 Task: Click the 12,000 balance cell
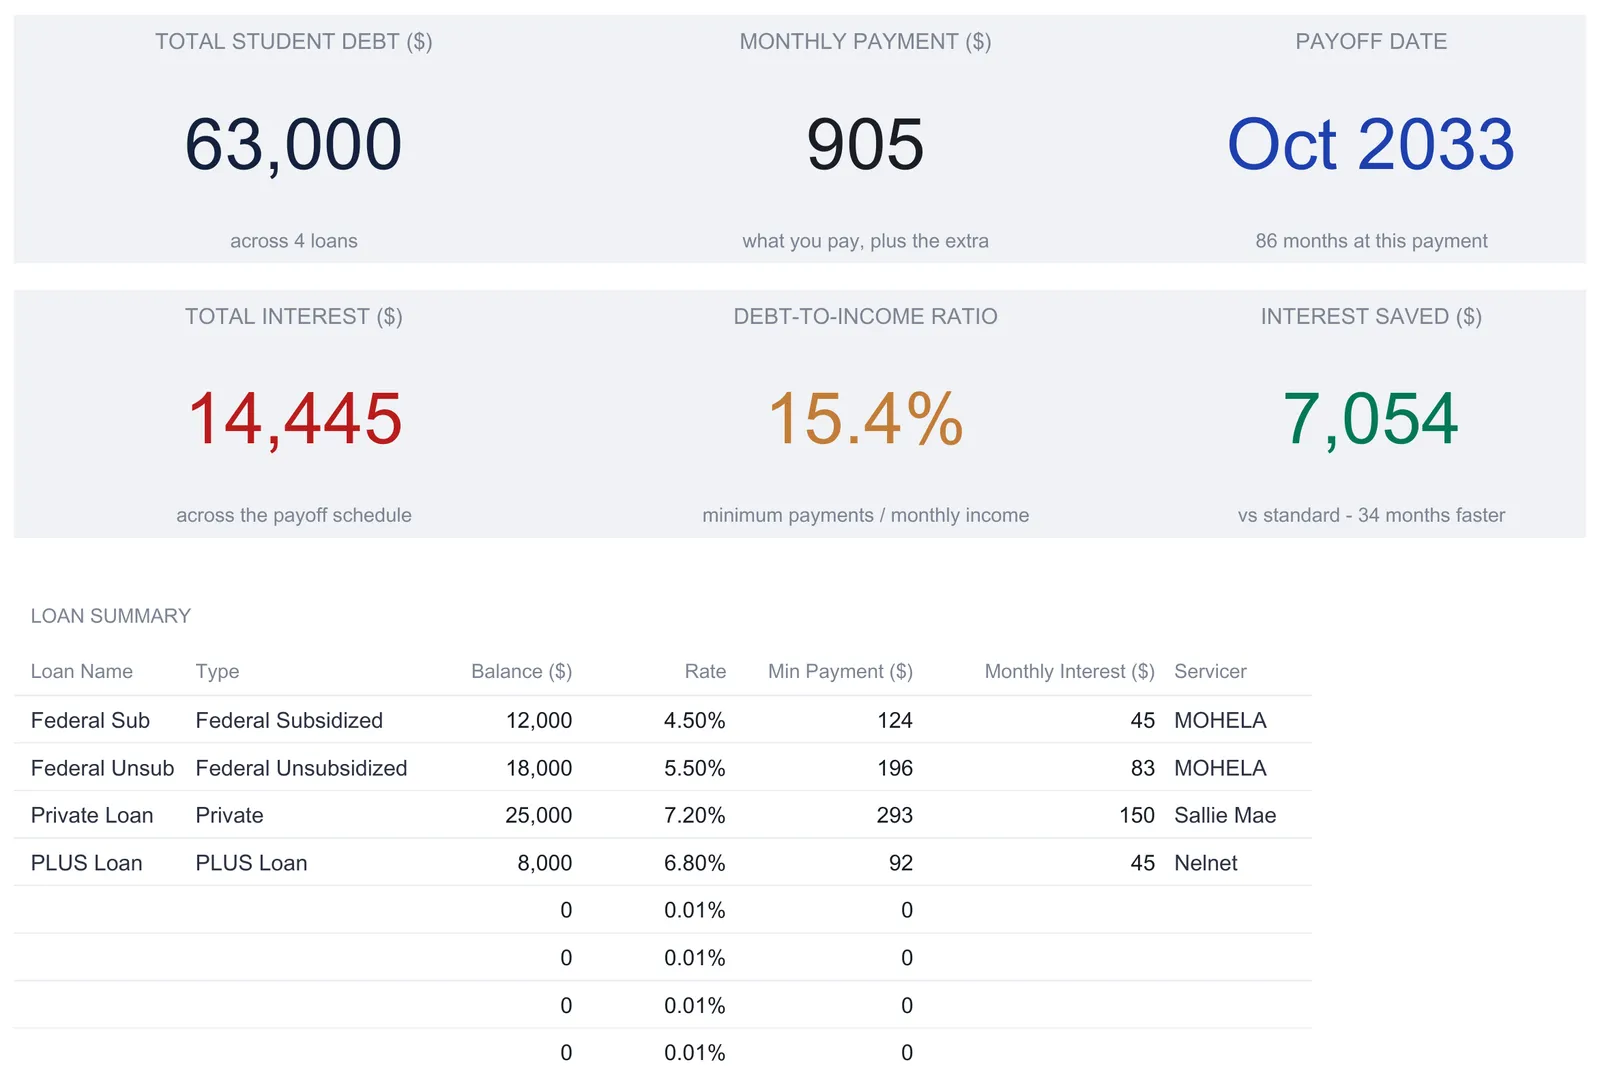(x=539, y=720)
